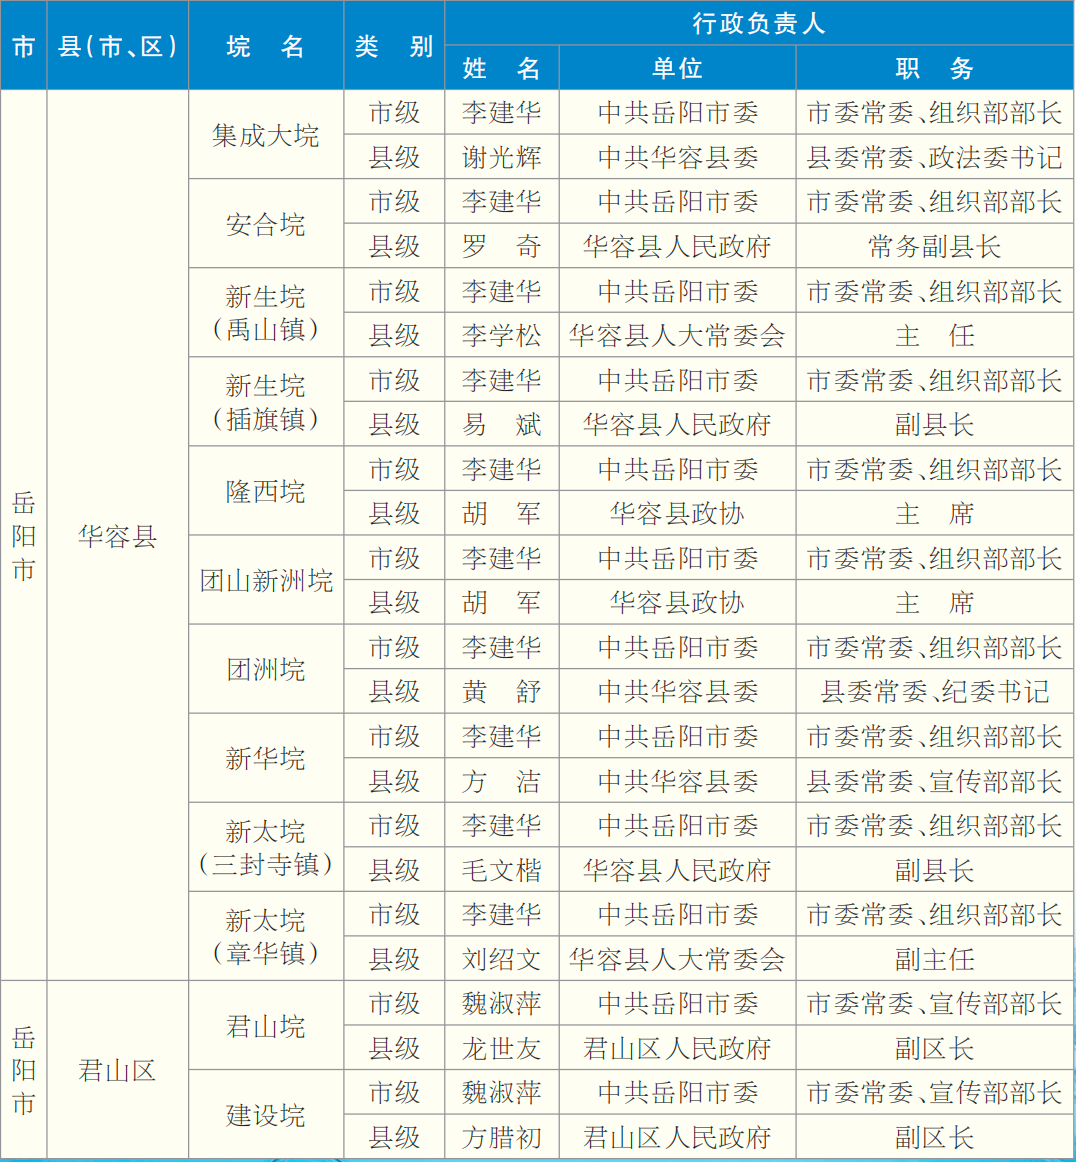
Task: Select the 新华垸 cell
Action: coord(266,758)
